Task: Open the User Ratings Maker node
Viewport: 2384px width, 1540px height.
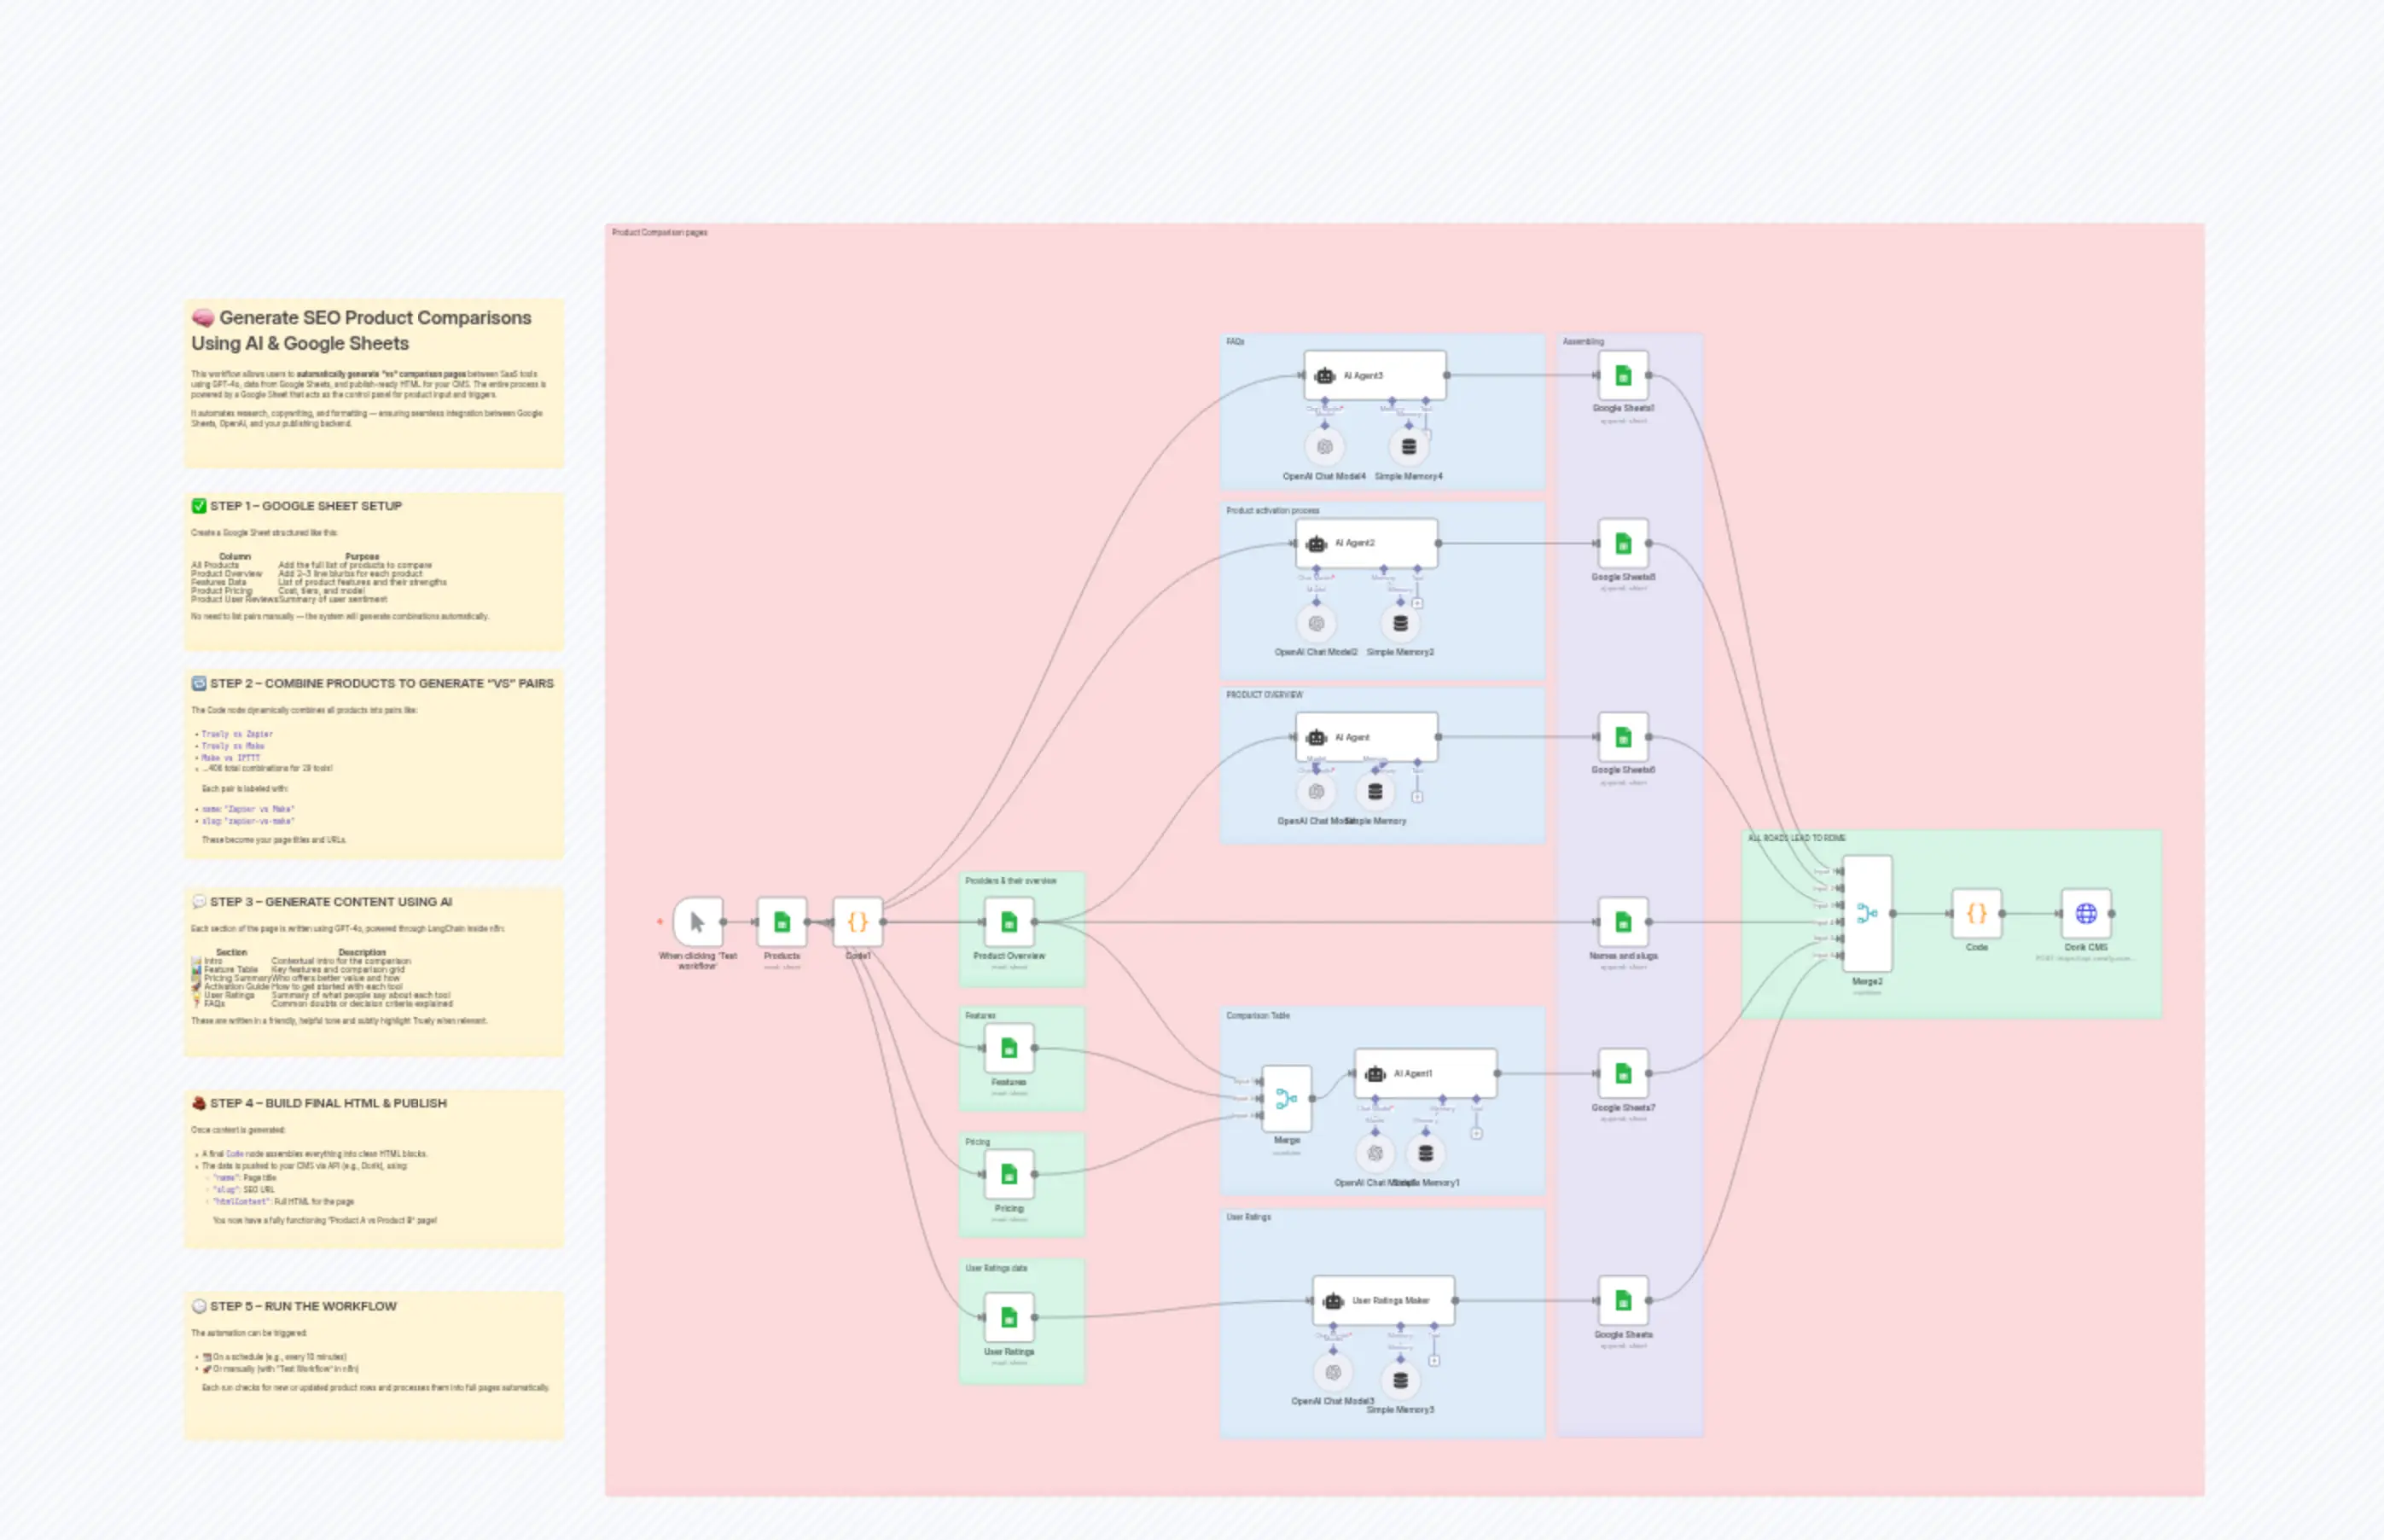Action: pos(1383,1300)
